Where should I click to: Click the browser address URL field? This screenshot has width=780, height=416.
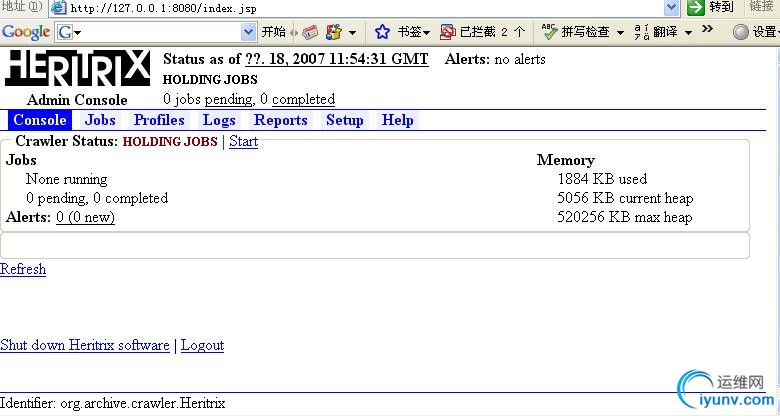(x=366, y=8)
